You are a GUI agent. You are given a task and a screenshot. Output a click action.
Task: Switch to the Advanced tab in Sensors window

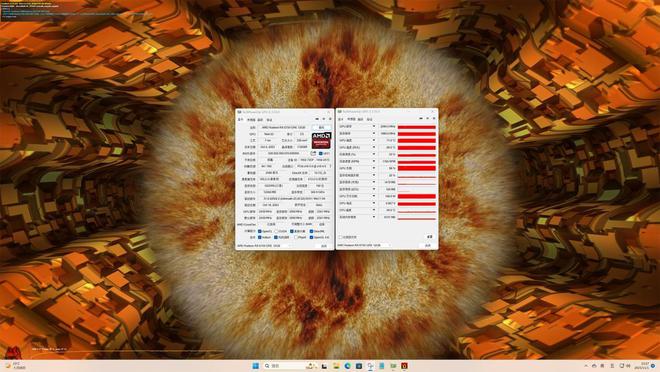tap(360, 119)
